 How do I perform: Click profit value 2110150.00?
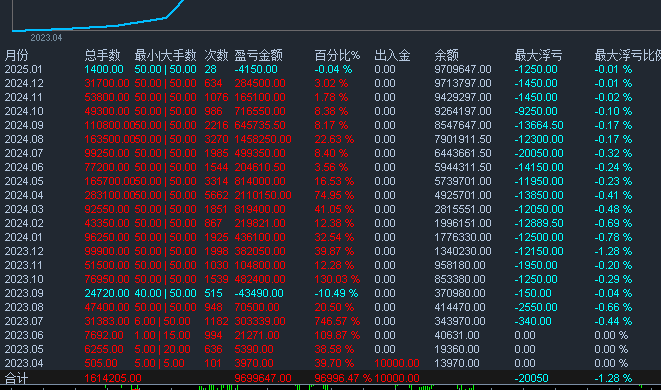(263, 195)
